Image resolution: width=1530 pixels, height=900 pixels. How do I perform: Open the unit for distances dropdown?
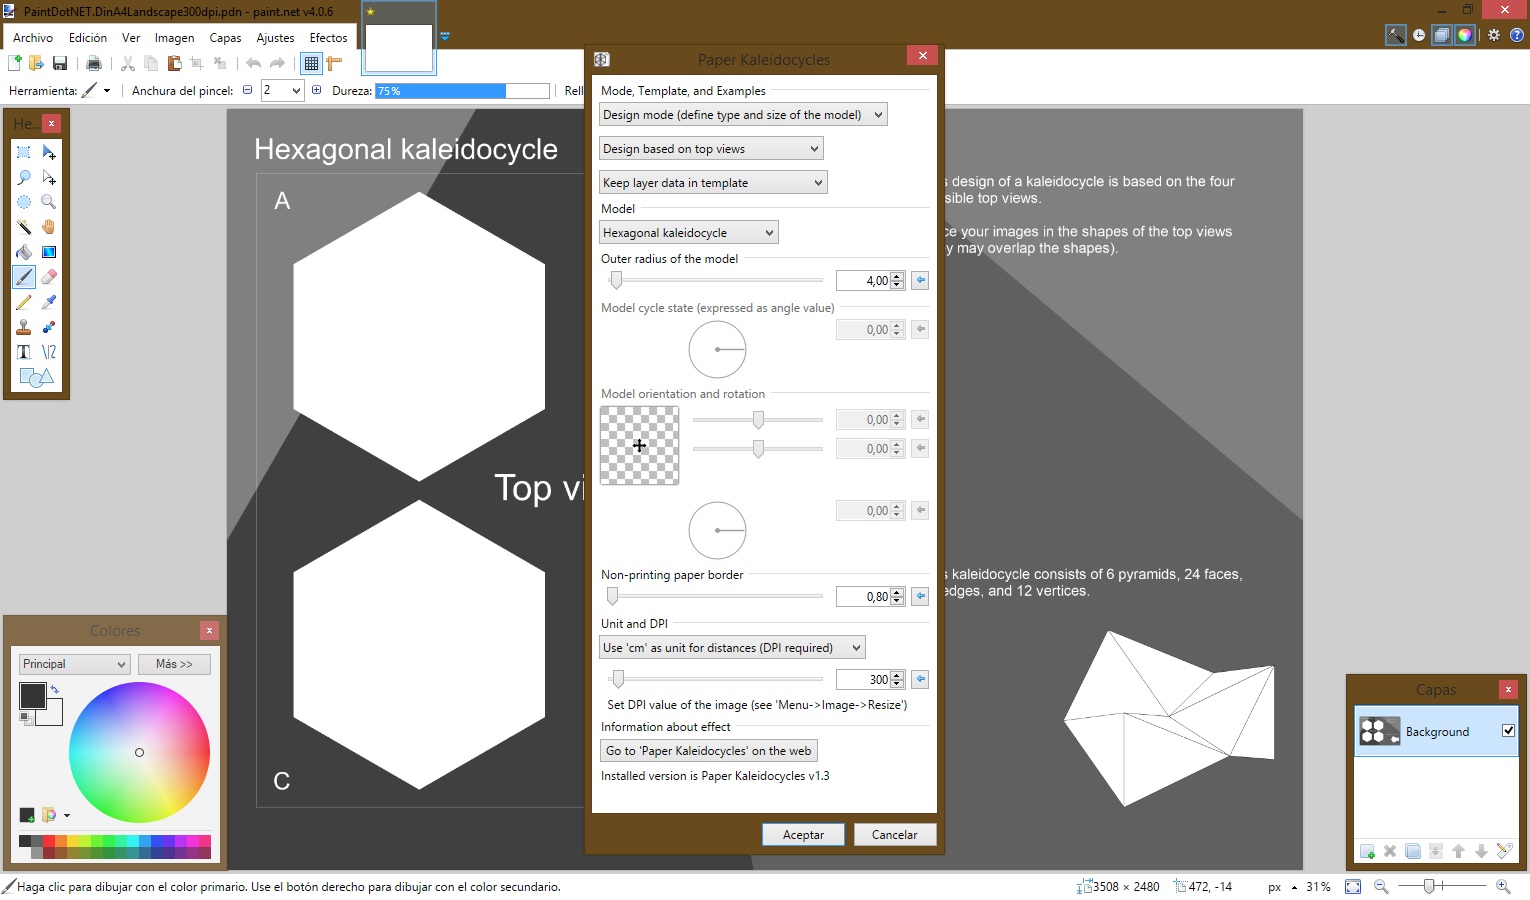[732, 648]
